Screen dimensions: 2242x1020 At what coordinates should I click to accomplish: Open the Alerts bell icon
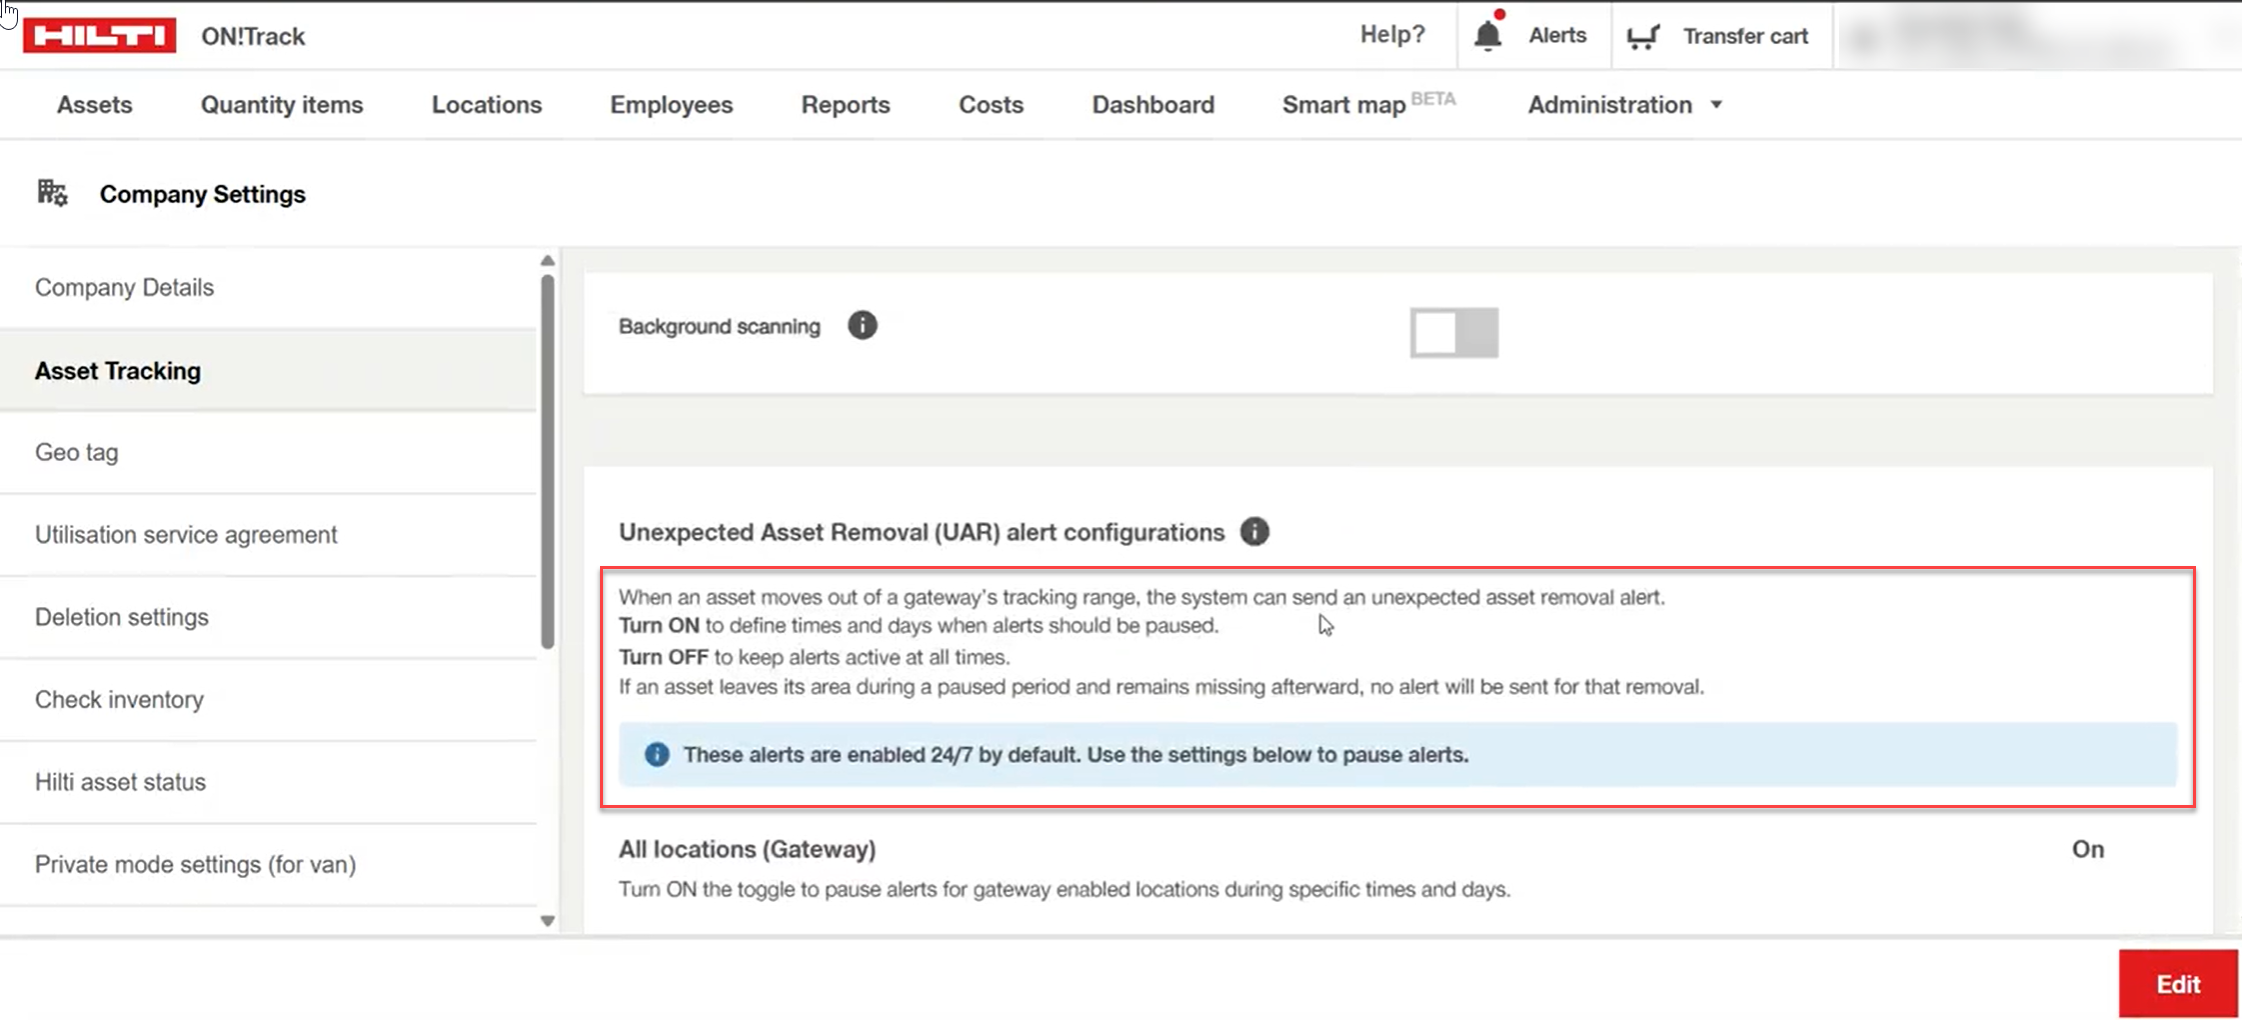coord(1488,35)
